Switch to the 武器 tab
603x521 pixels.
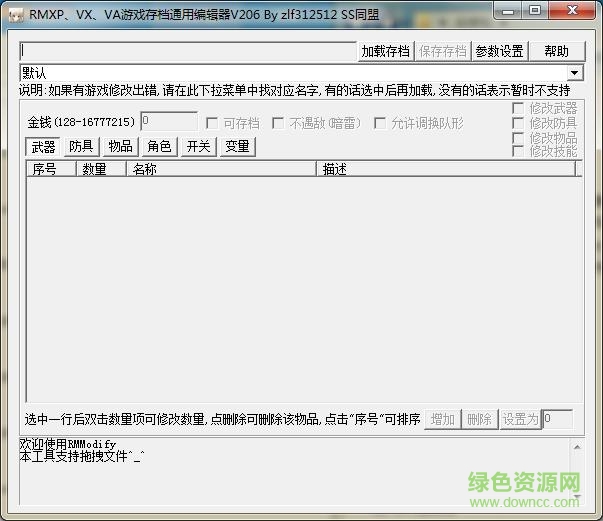coord(43,146)
